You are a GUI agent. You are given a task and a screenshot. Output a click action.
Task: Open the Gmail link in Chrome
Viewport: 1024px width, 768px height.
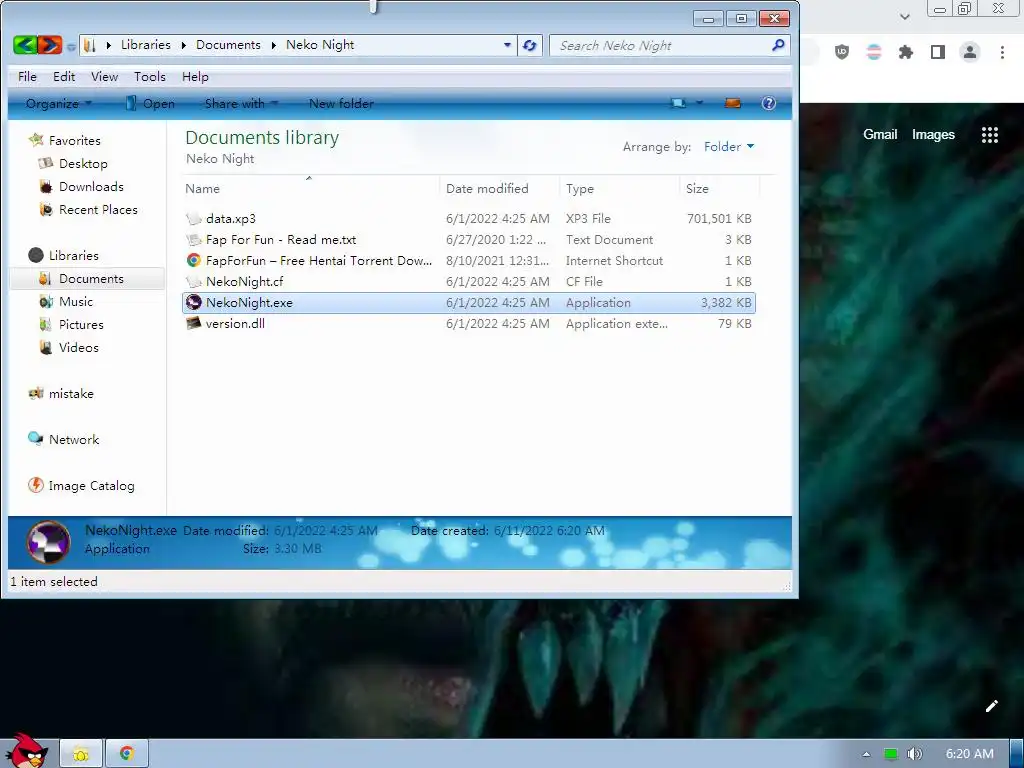pyautogui.click(x=880, y=134)
